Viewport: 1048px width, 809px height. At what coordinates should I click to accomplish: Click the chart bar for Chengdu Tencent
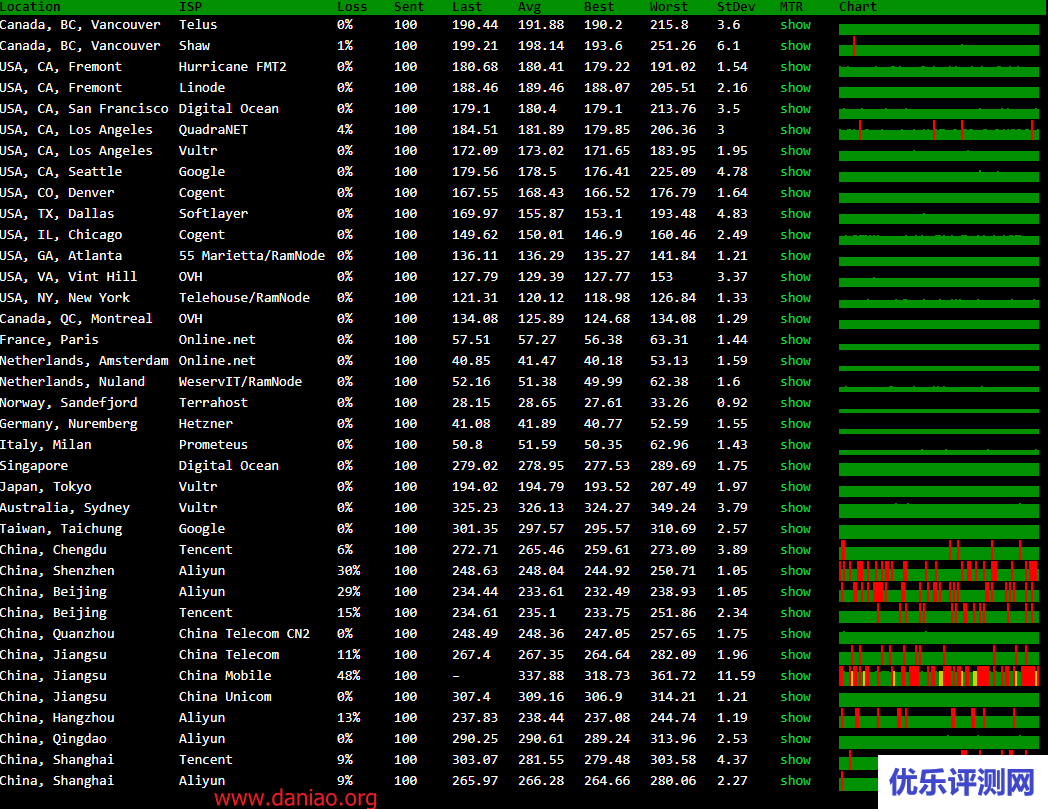click(939, 550)
